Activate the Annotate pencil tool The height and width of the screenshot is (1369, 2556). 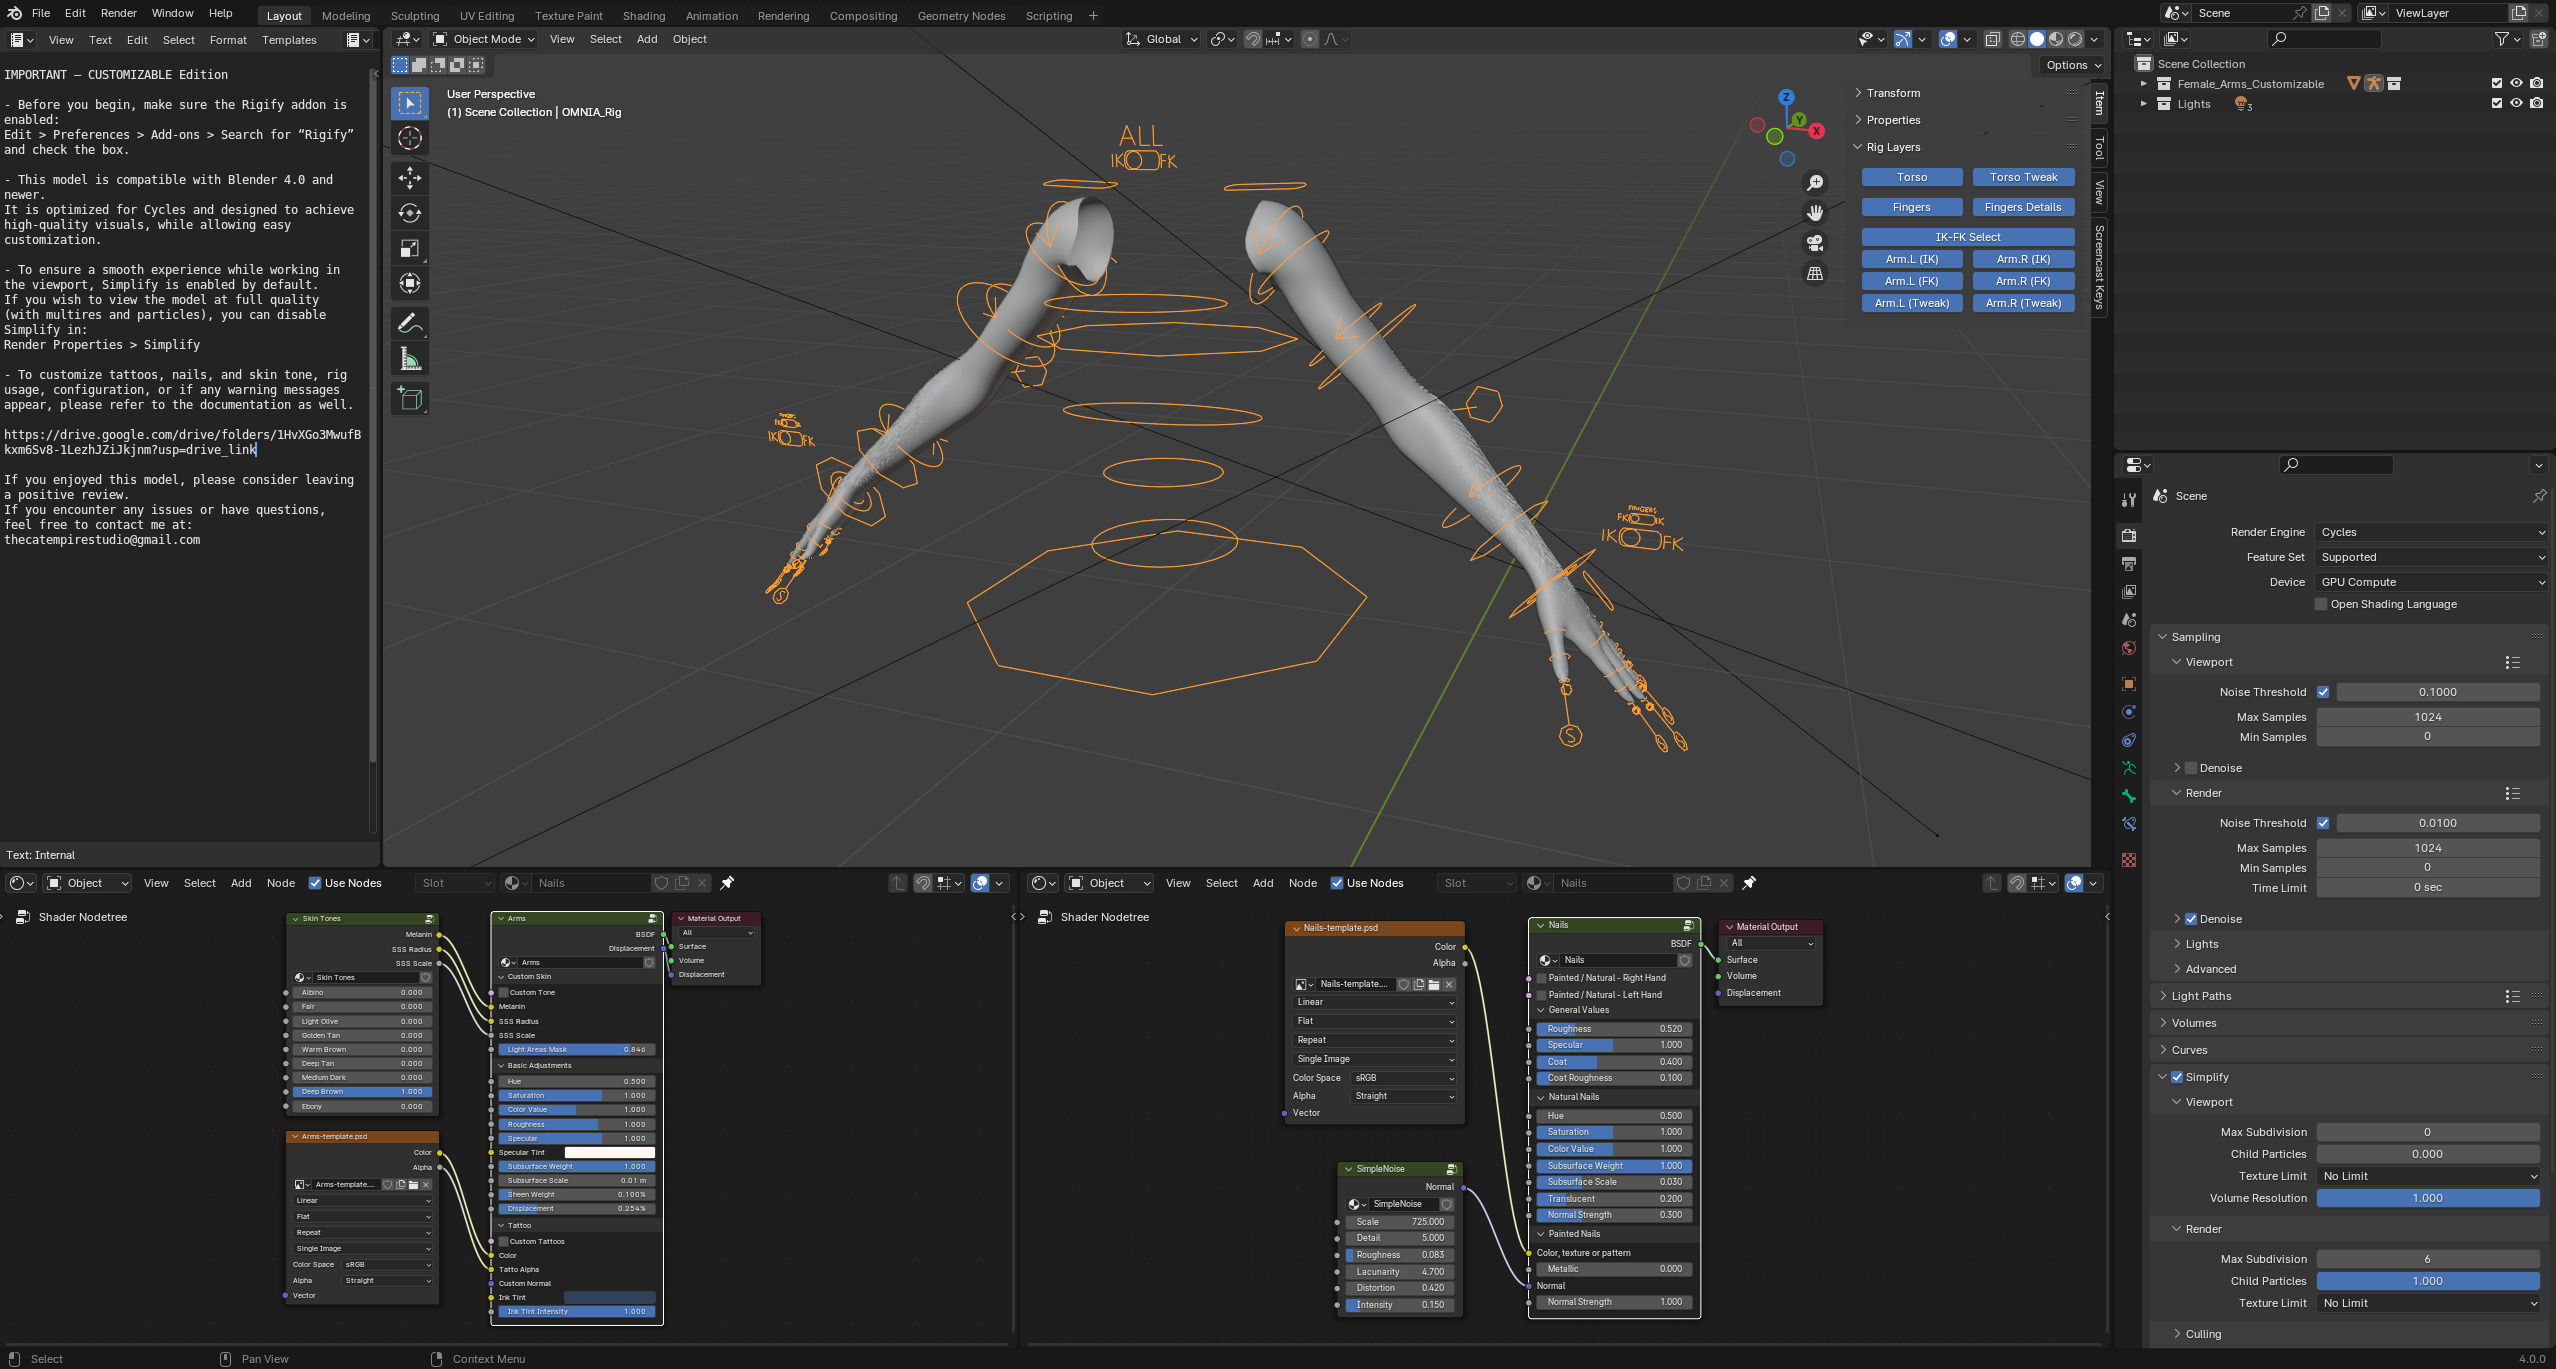410,324
